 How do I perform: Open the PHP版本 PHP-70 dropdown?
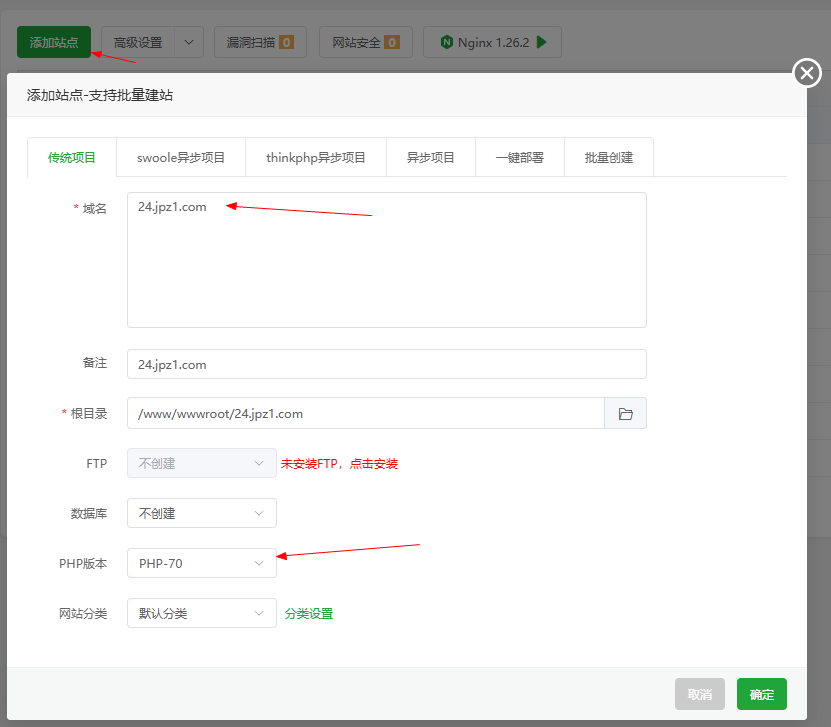click(x=202, y=563)
